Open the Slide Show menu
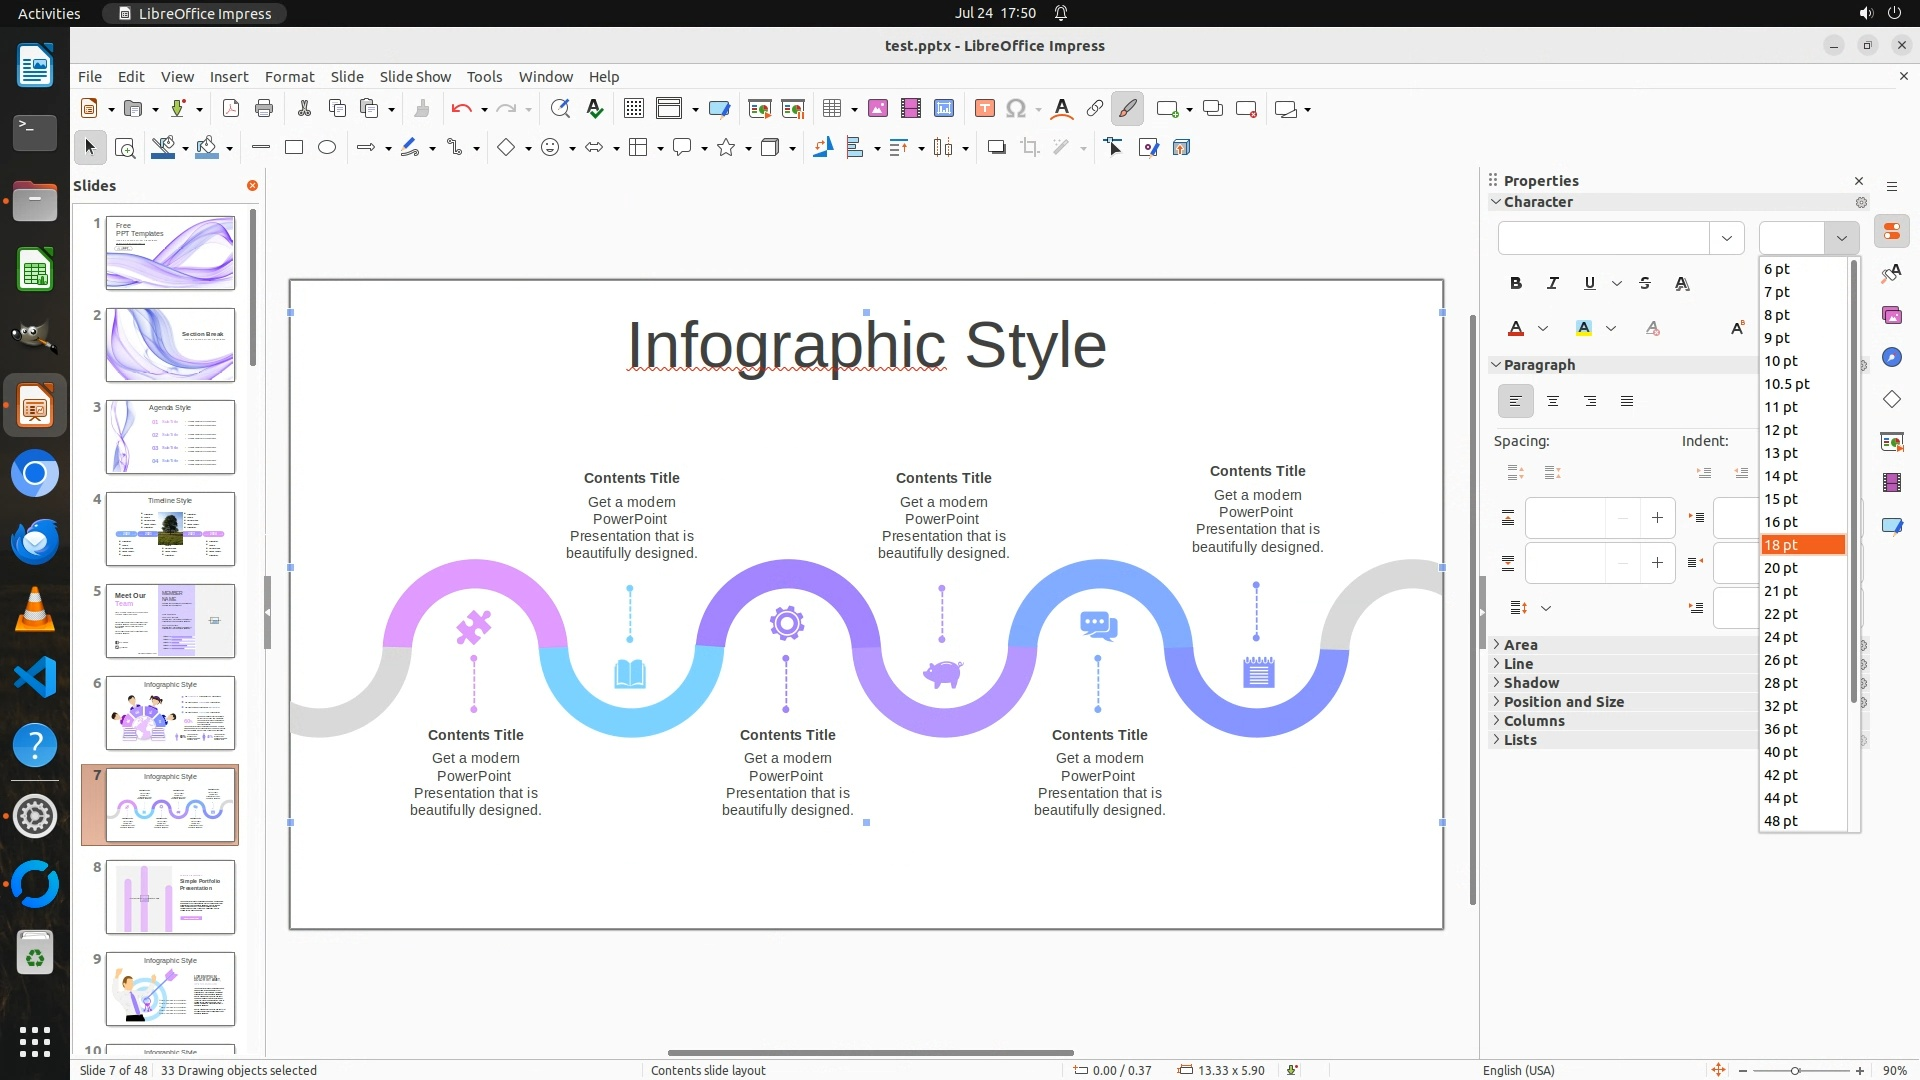Screen dimensions: 1920x1080 [x=415, y=77]
